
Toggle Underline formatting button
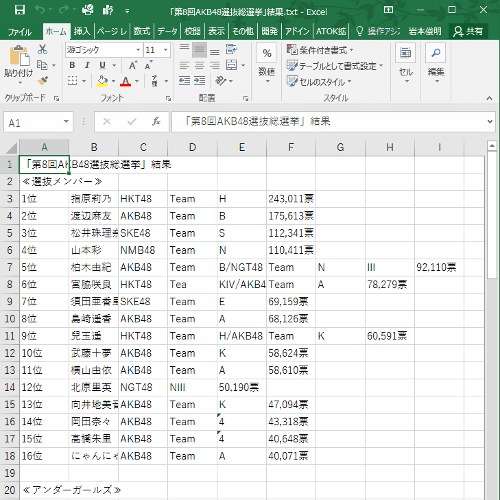[x=103, y=65]
